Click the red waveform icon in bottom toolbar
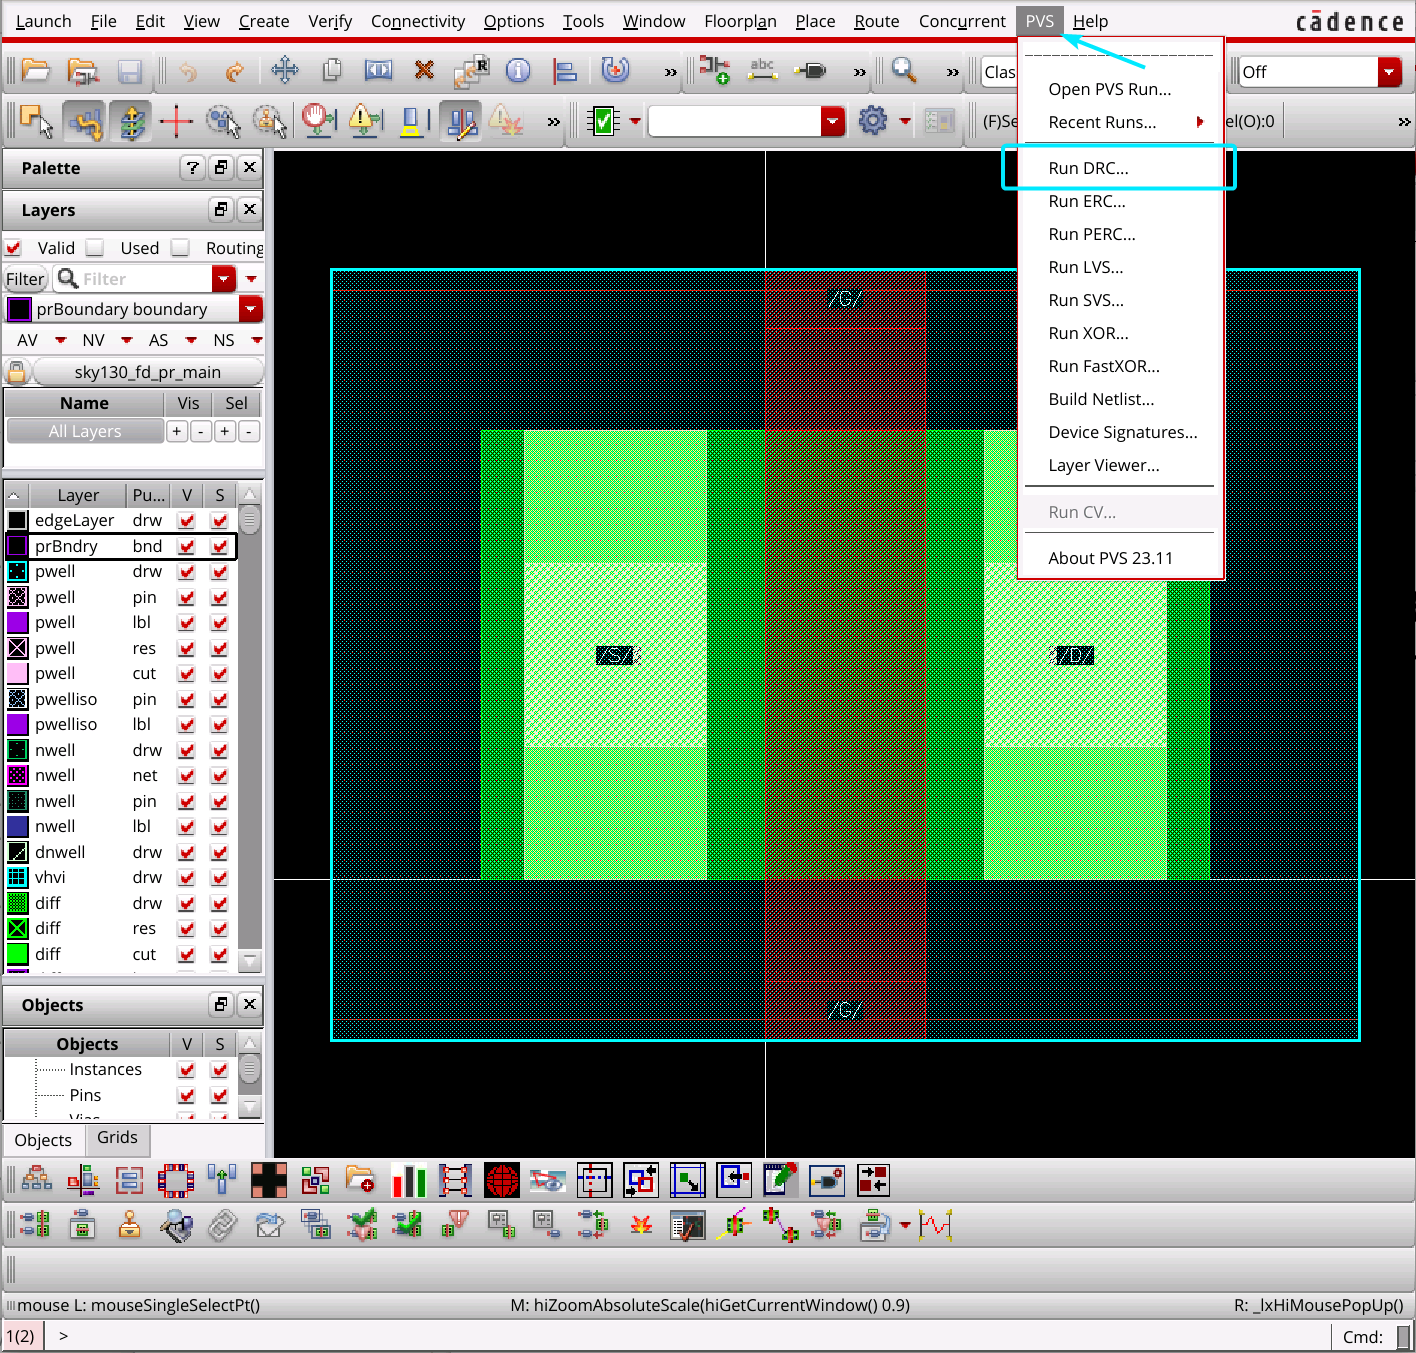Viewport: 1416px width, 1353px height. click(x=936, y=1225)
